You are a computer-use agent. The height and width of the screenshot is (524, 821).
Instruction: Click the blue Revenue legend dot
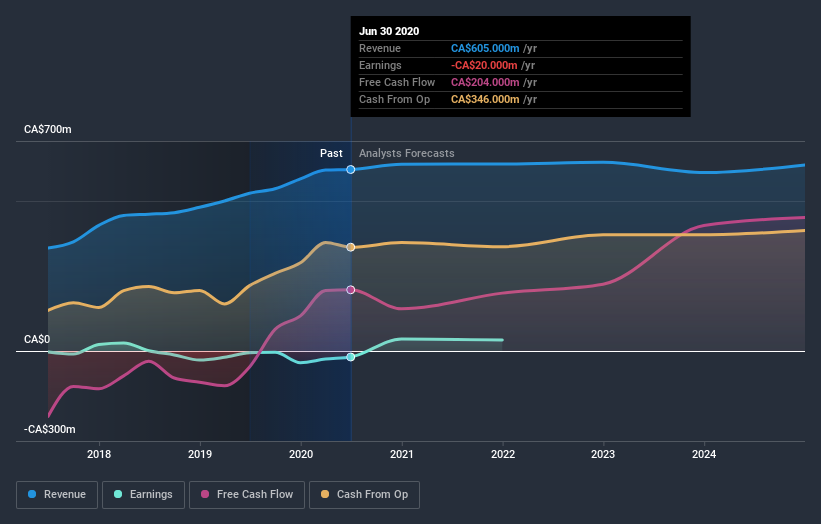(x=32, y=494)
